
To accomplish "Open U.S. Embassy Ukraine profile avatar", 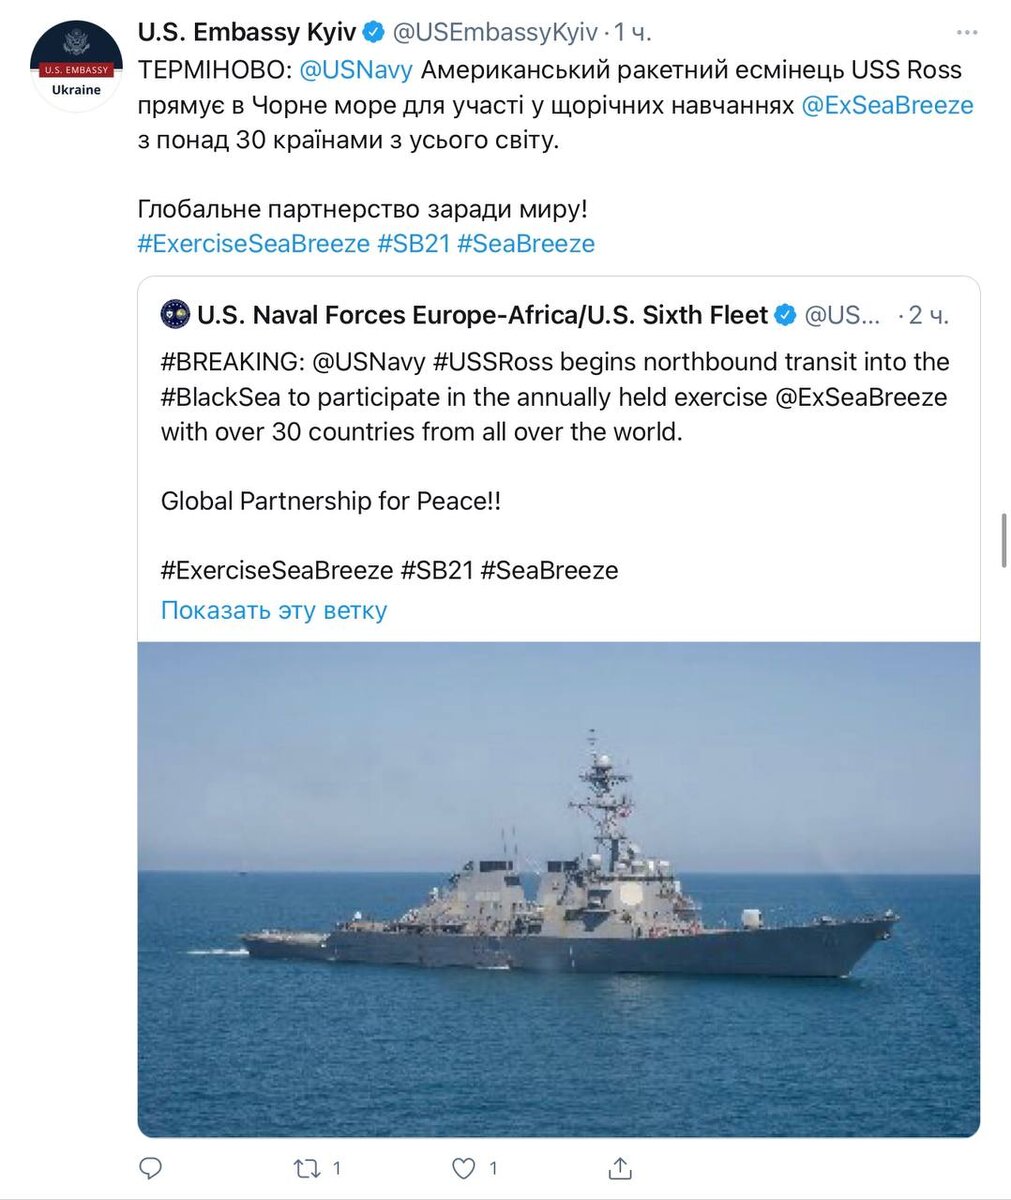I will click(x=77, y=65).
